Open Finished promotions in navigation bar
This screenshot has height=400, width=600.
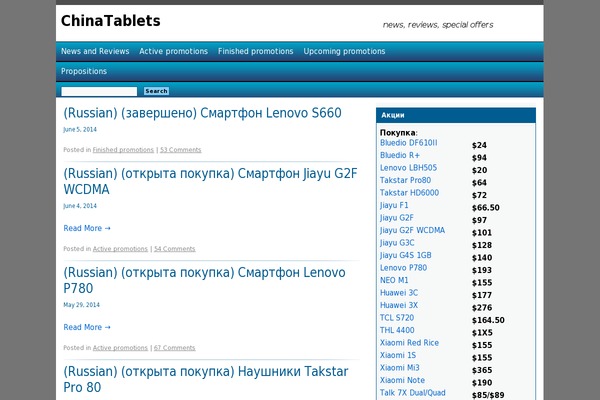click(x=256, y=51)
